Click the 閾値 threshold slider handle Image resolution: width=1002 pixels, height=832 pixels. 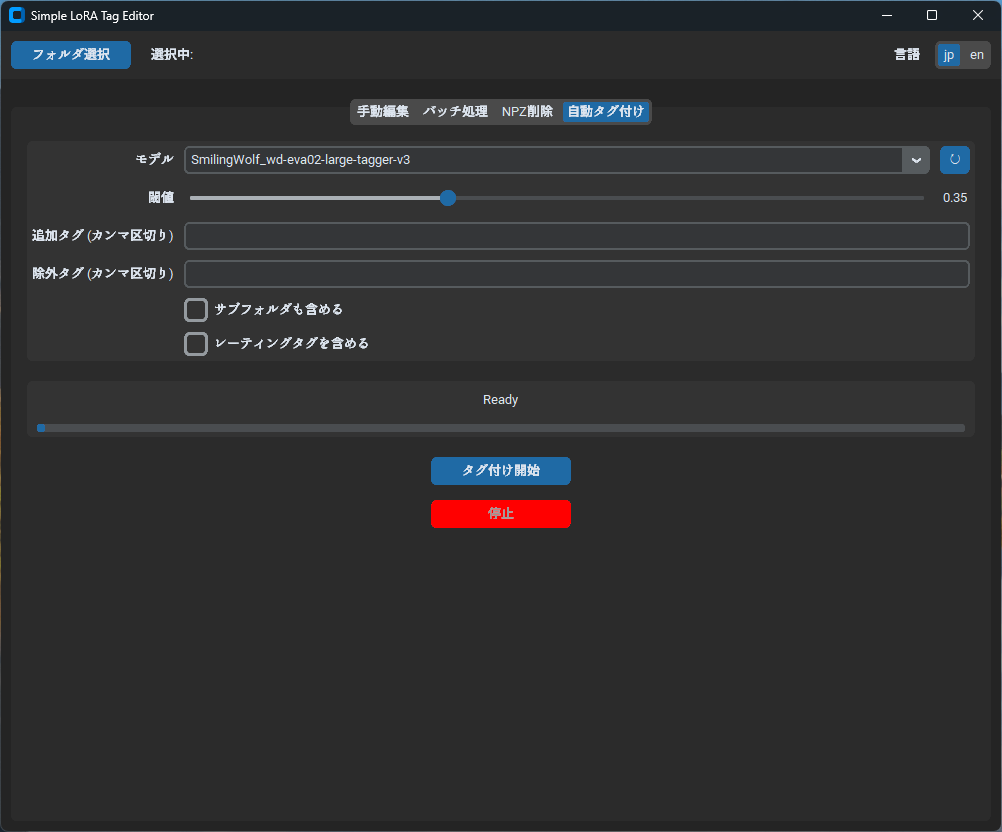pyautogui.click(x=448, y=198)
